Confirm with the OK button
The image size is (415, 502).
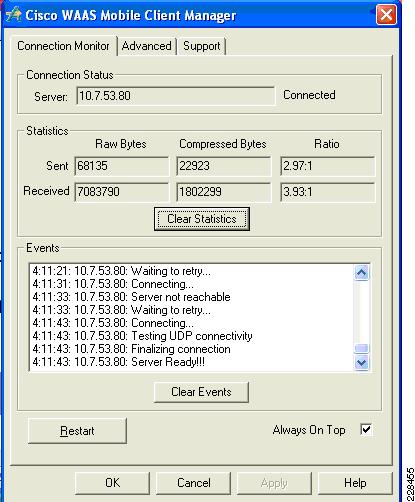tap(112, 483)
